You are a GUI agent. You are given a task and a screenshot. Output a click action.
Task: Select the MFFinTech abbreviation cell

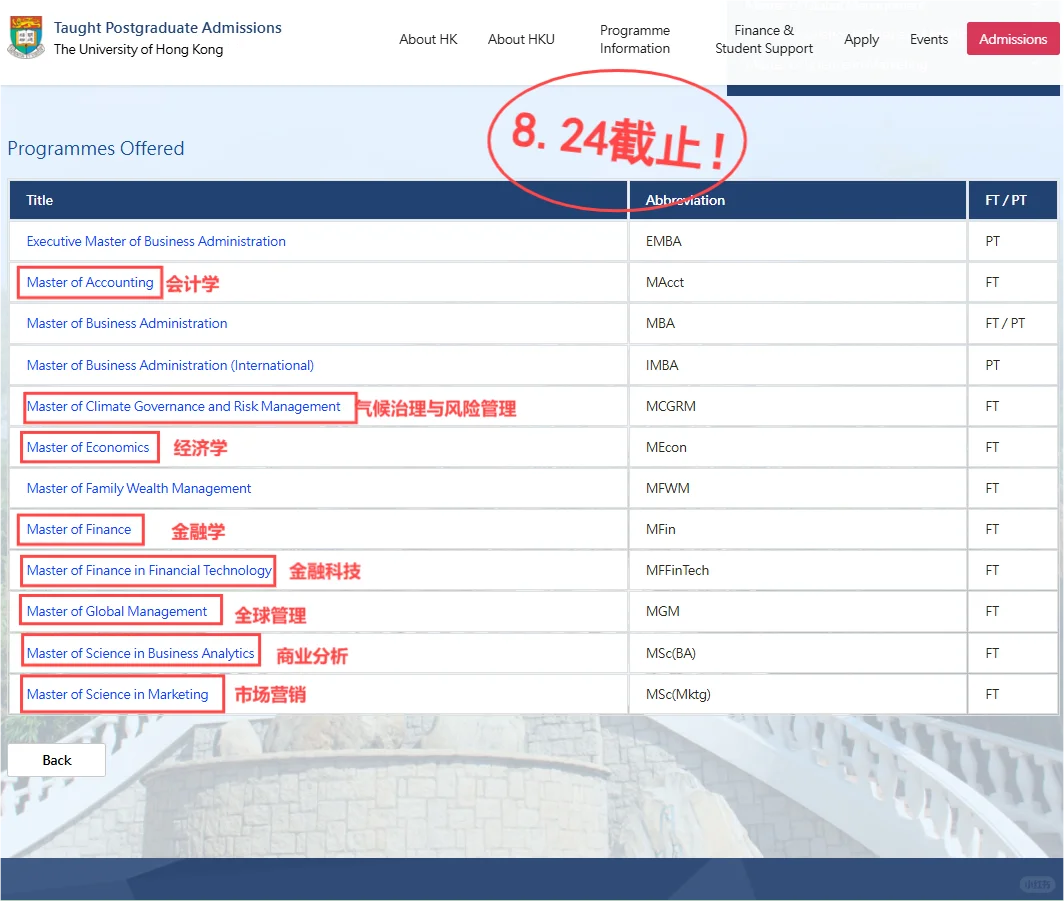[x=797, y=571]
